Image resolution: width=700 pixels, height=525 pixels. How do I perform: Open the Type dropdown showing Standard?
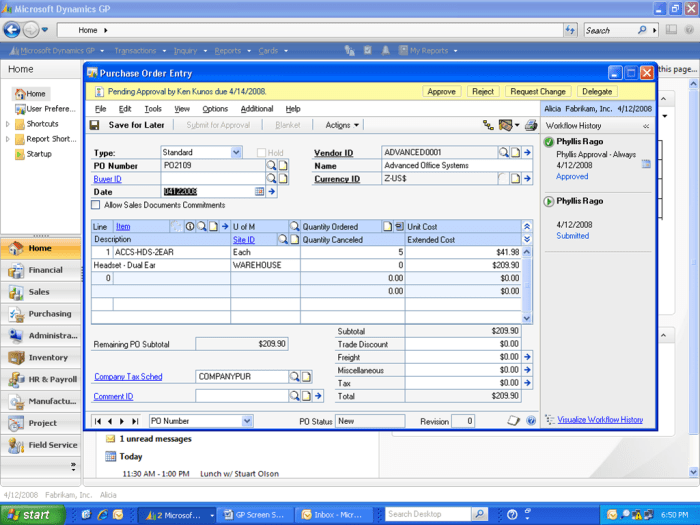[237, 152]
